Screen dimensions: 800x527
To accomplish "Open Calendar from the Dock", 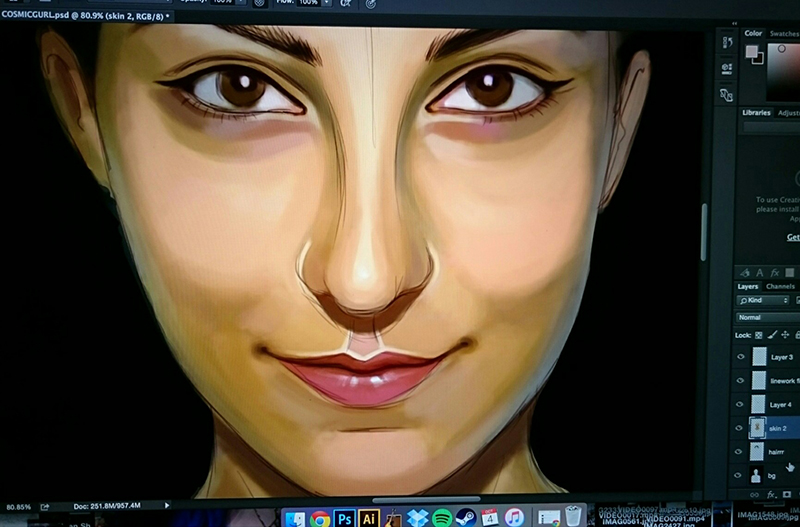I will (490, 517).
